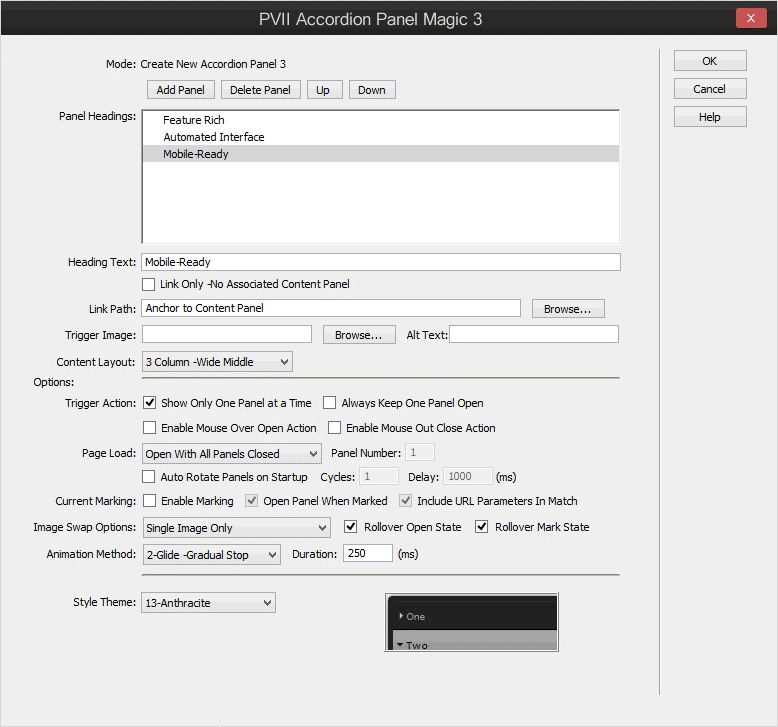
Task: Close the dialog with the red X
Action: pyautogui.click(x=751, y=18)
